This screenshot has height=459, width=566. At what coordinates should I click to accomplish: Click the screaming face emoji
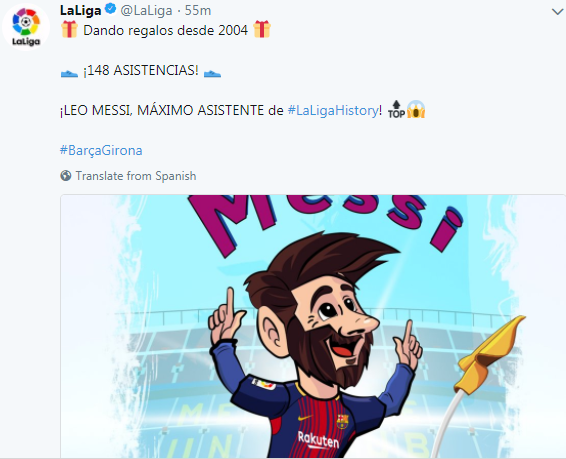416,109
